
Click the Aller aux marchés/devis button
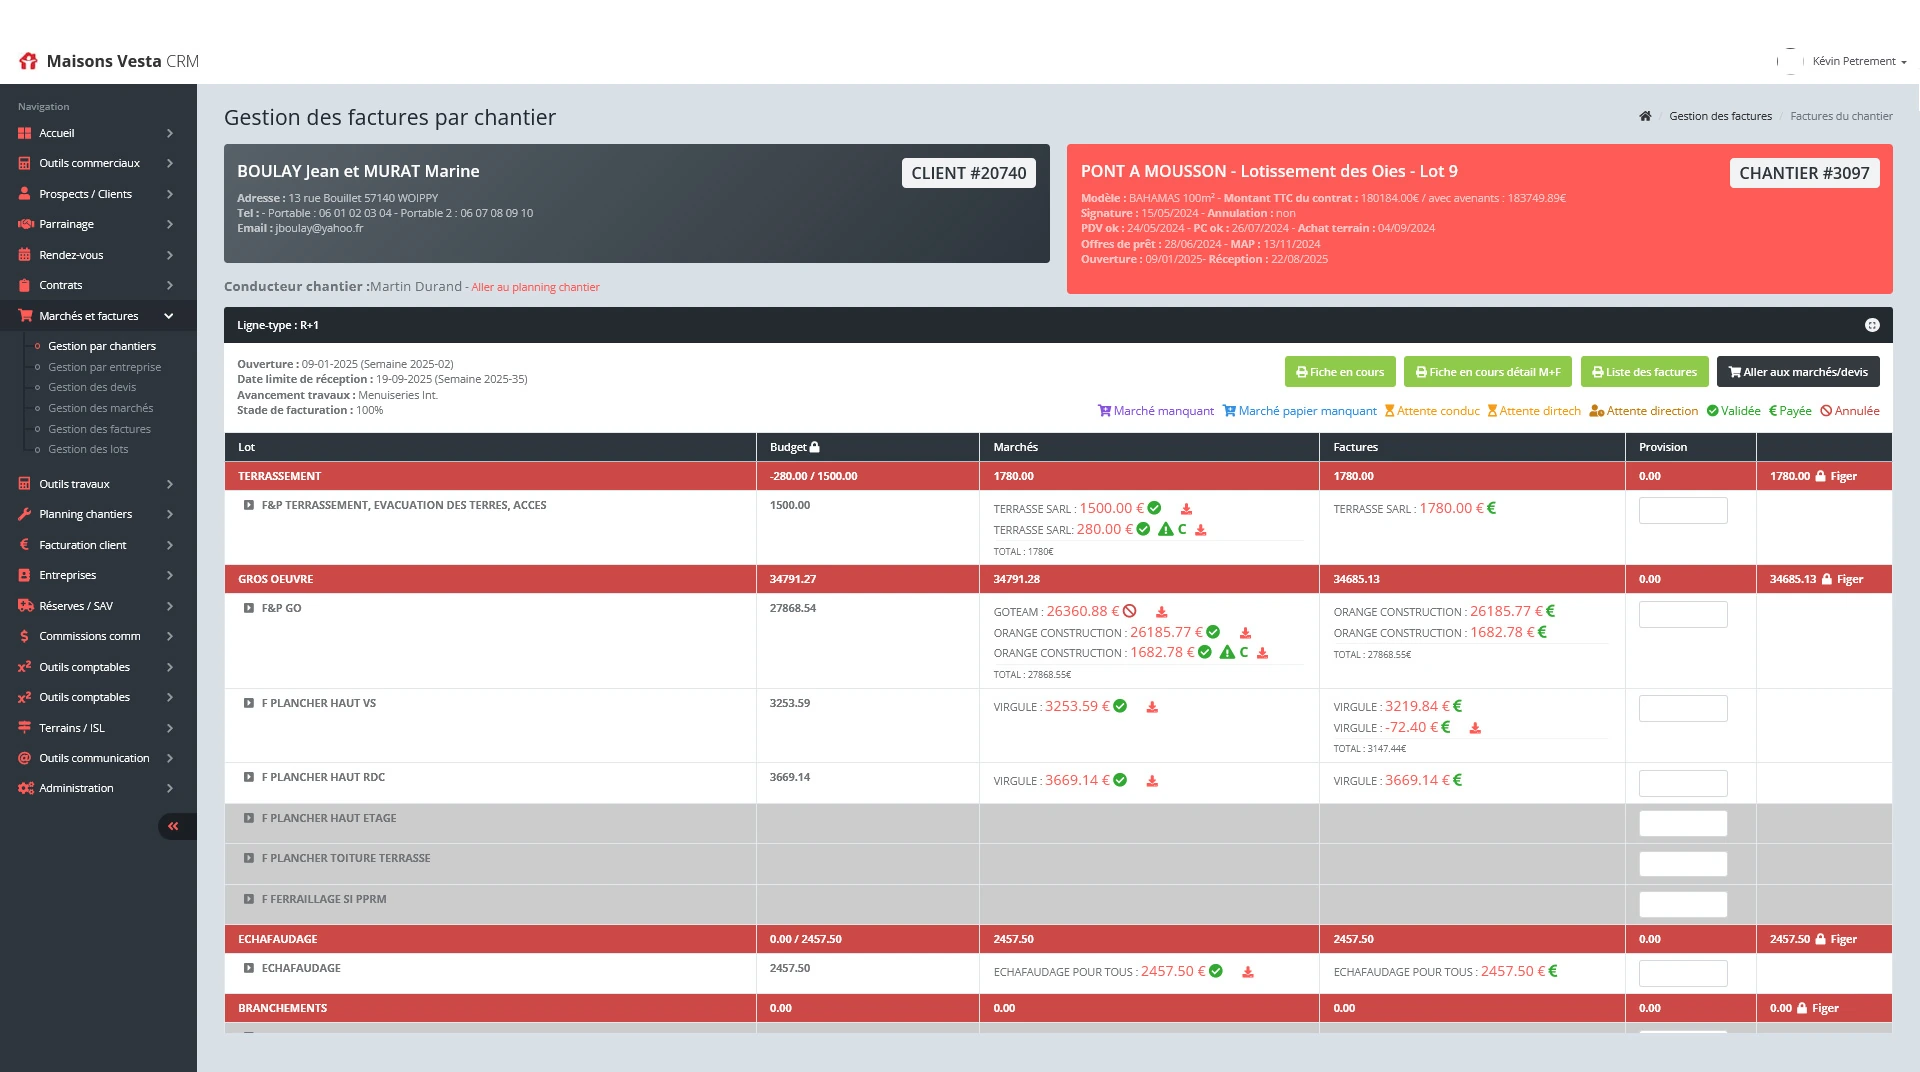click(x=1798, y=372)
